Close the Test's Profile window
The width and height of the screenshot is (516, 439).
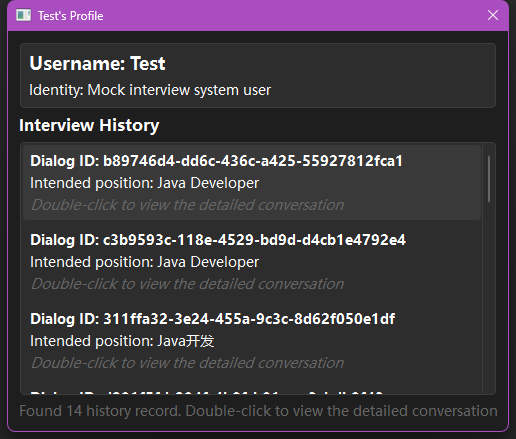click(x=493, y=15)
